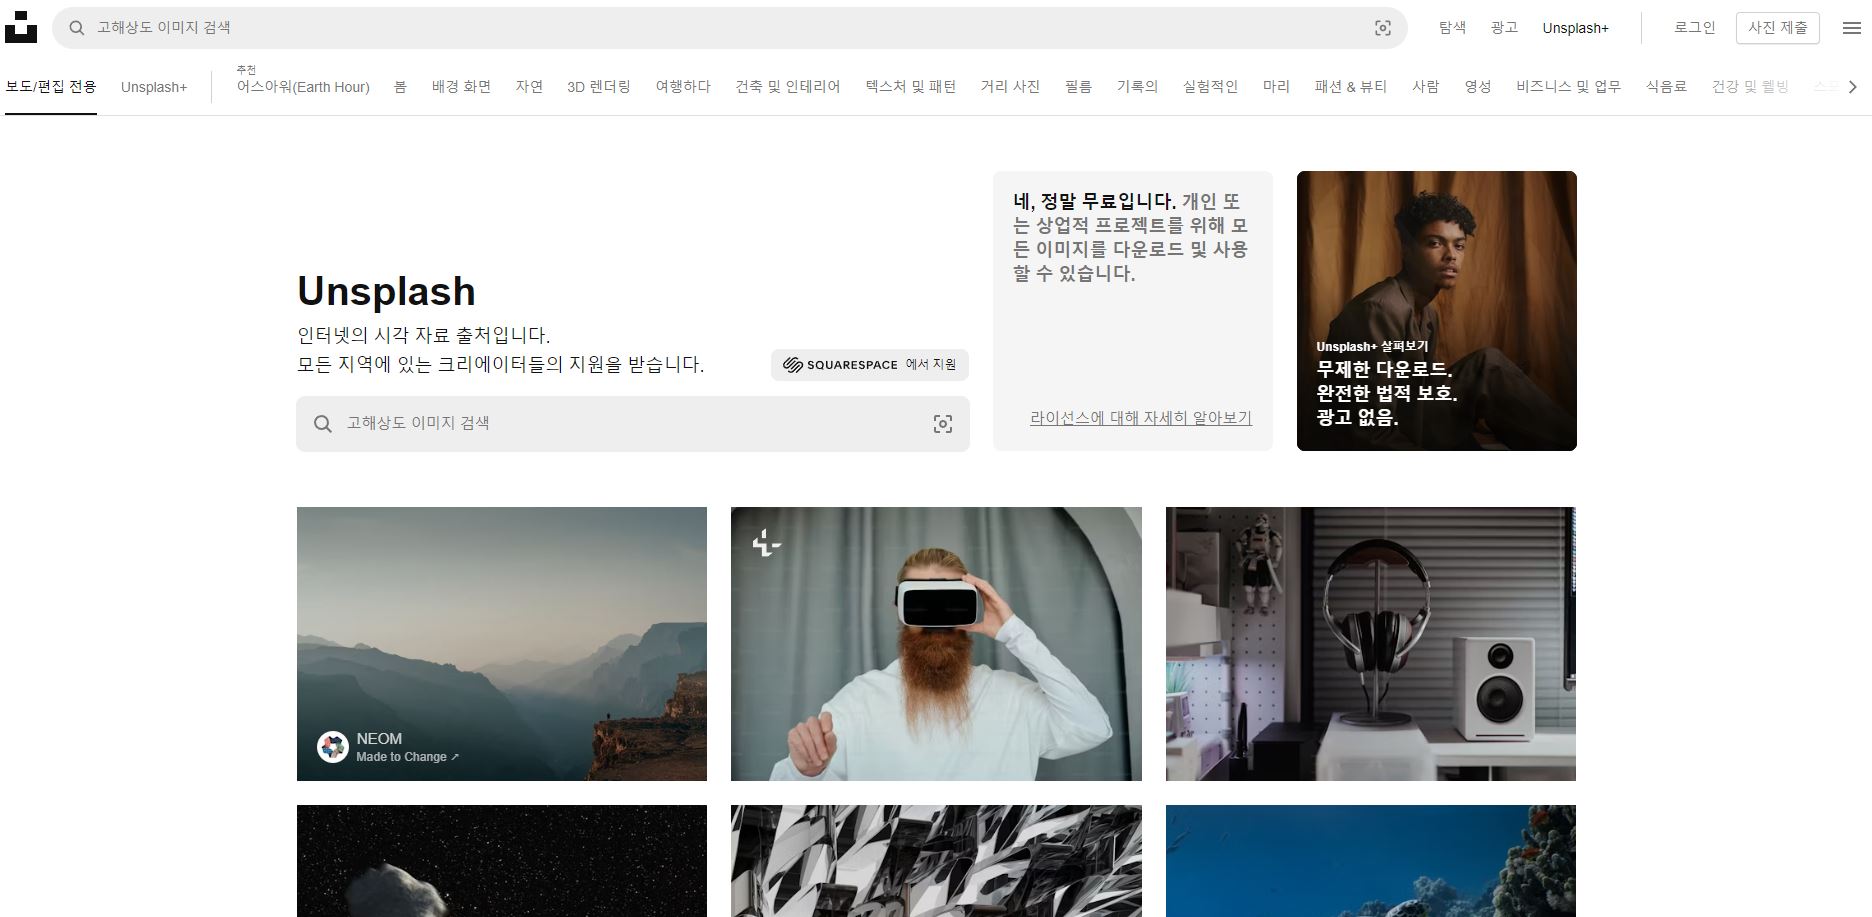Image resolution: width=1872 pixels, height=917 pixels.
Task: Select the 3D 렌더링 category
Action: click(599, 87)
